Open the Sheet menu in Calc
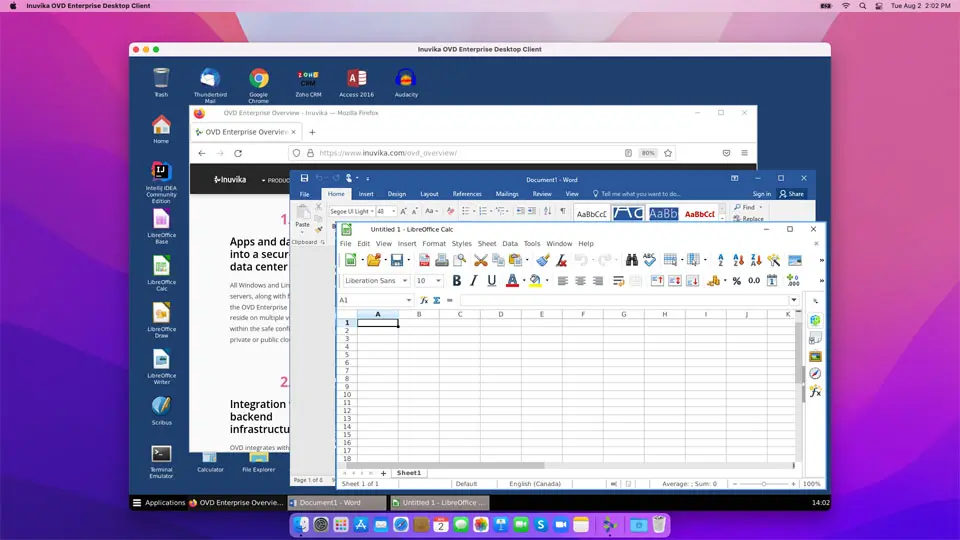The width and height of the screenshot is (960, 540). coord(486,243)
